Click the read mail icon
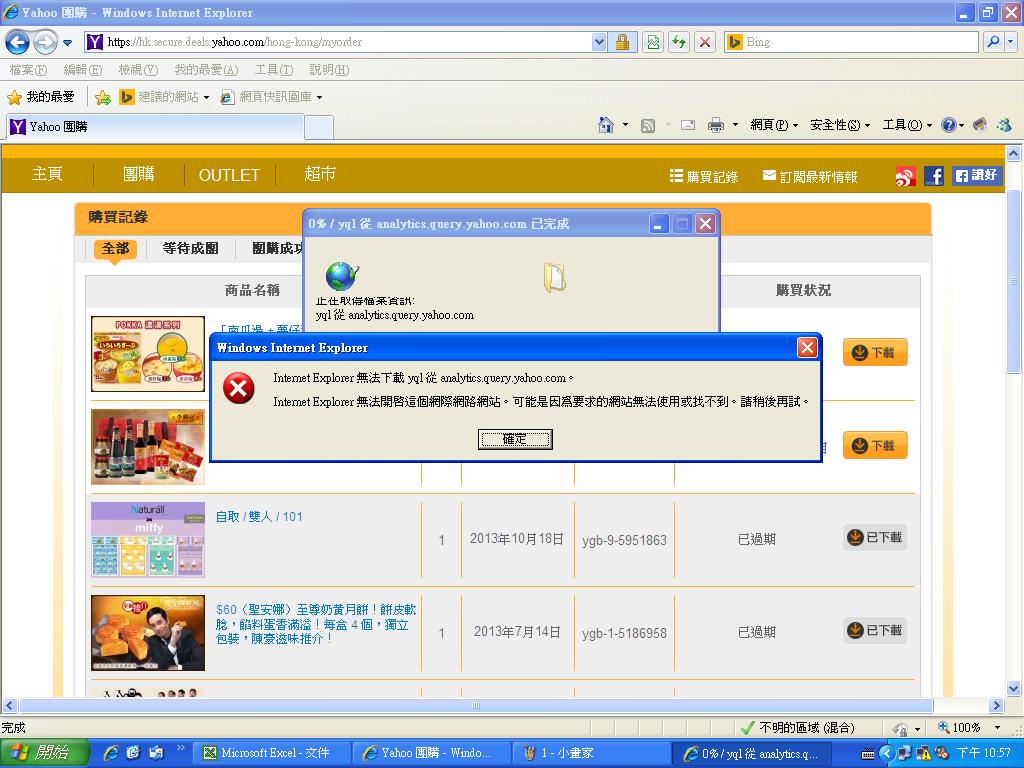The width and height of the screenshot is (1024, 768). coord(688,125)
